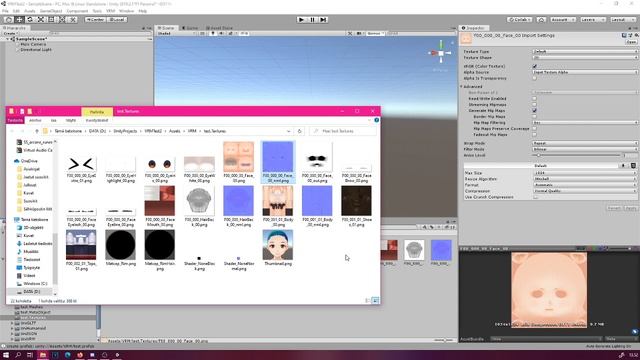640x360 pixels.
Task: Toggle Fadeout Mip Maps checkbox
Action: tap(535, 134)
